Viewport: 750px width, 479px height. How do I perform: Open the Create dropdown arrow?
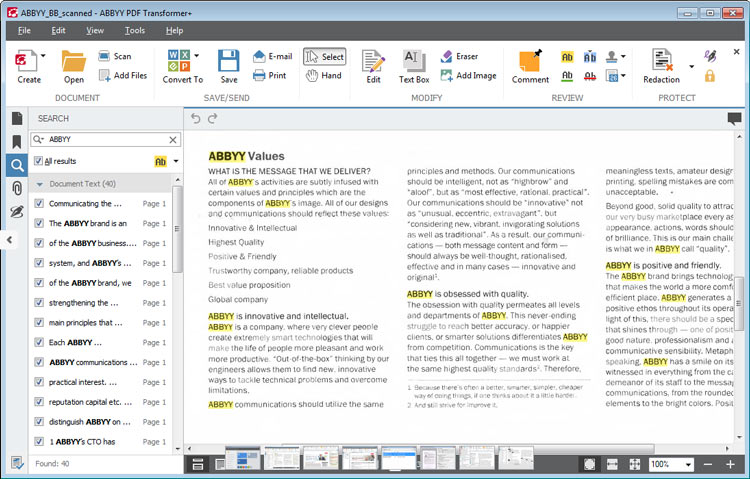pos(43,56)
